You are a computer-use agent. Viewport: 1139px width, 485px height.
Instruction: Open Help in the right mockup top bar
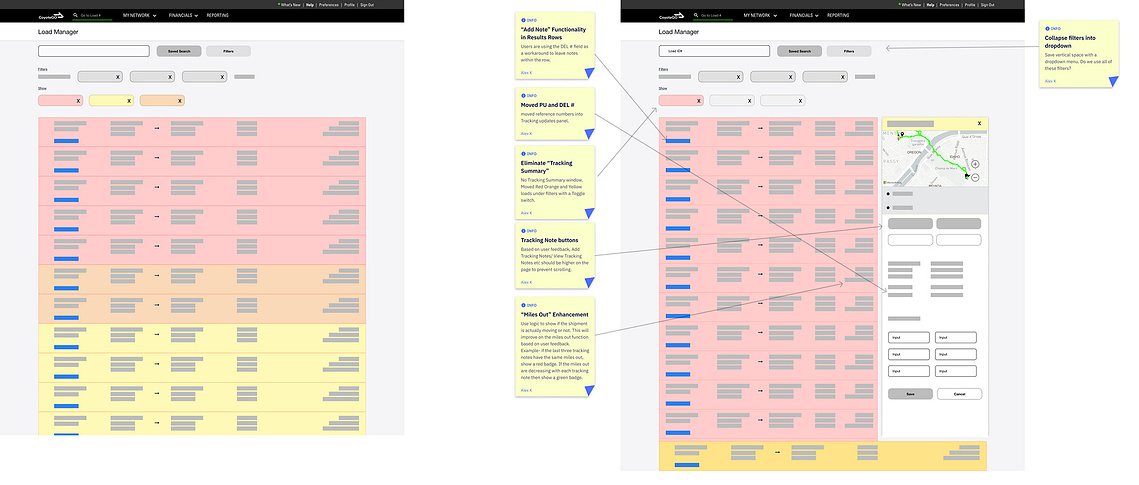931,4
